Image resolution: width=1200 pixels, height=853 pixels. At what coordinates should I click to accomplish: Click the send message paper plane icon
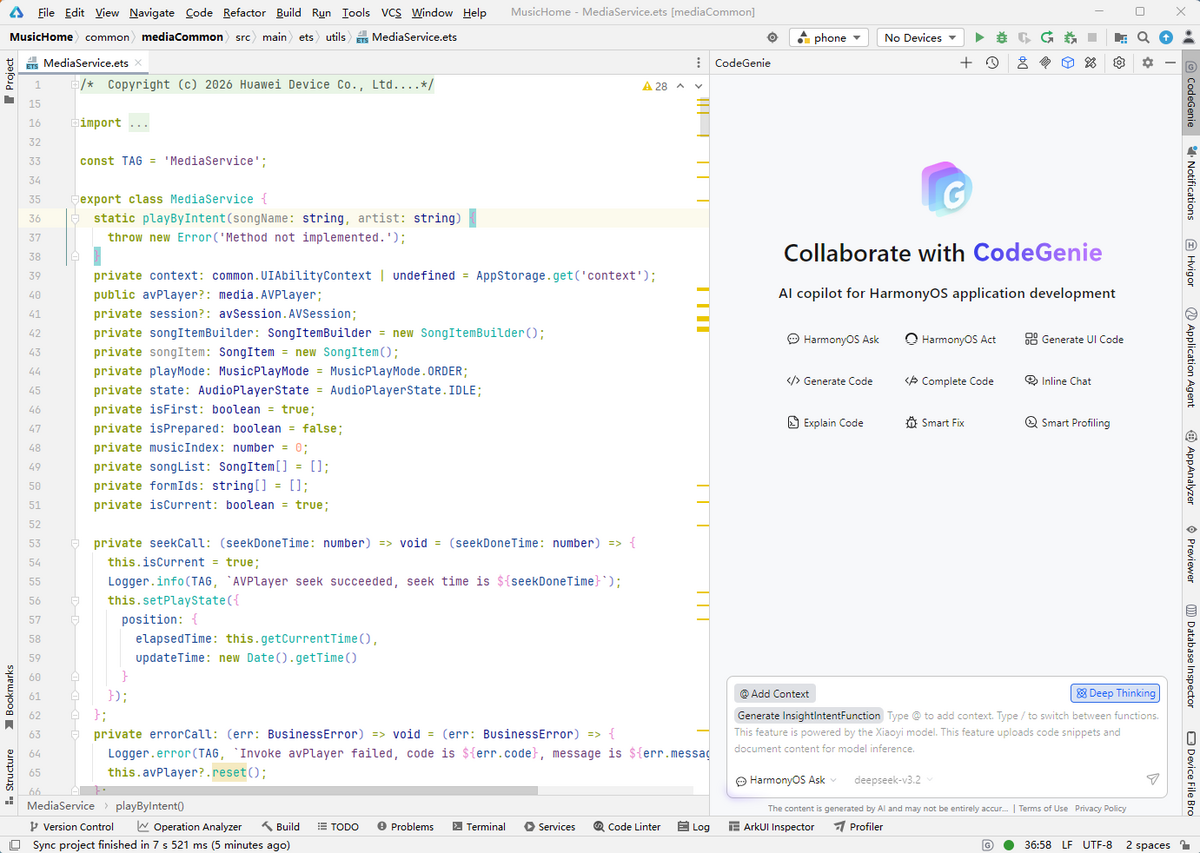click(x=1152, y=779)
